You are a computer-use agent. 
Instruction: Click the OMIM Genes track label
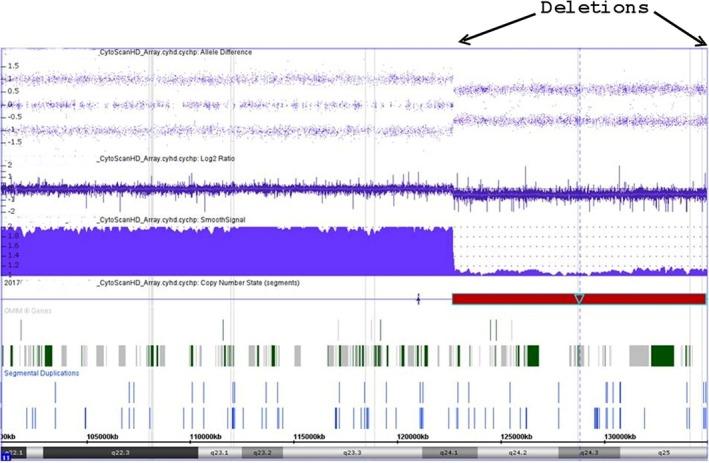28,311
